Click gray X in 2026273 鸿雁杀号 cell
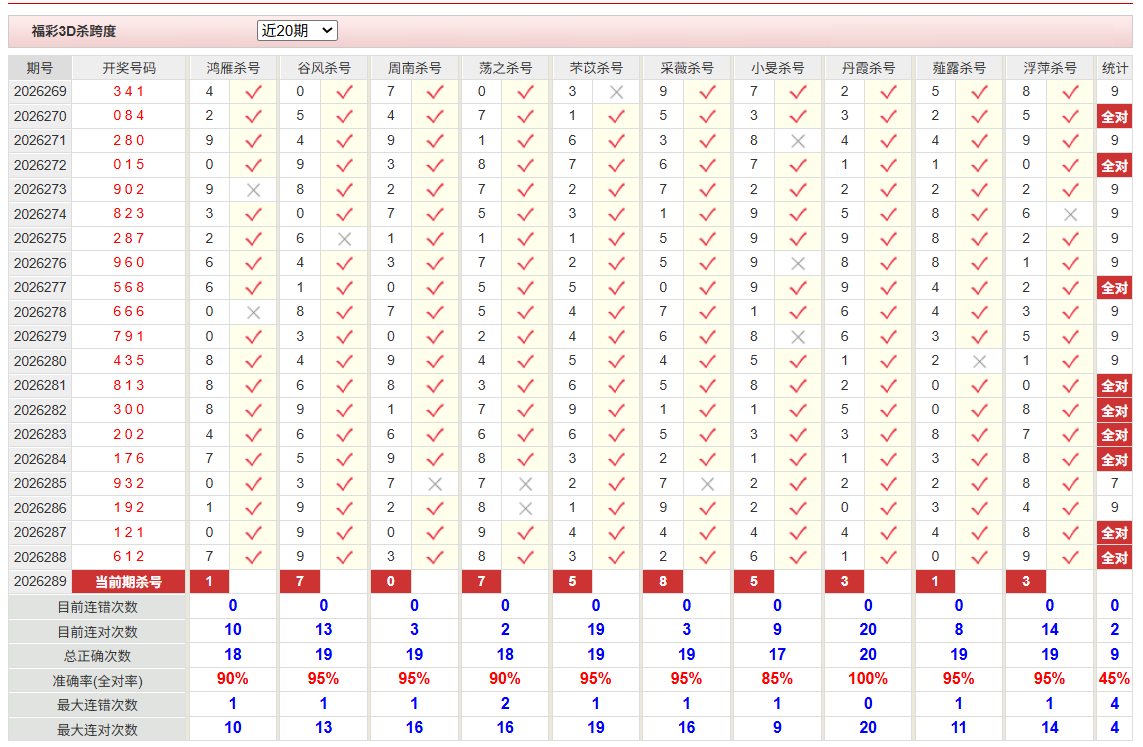The height and width of the screenshot is (747, 1143). (x=254, y=189)
